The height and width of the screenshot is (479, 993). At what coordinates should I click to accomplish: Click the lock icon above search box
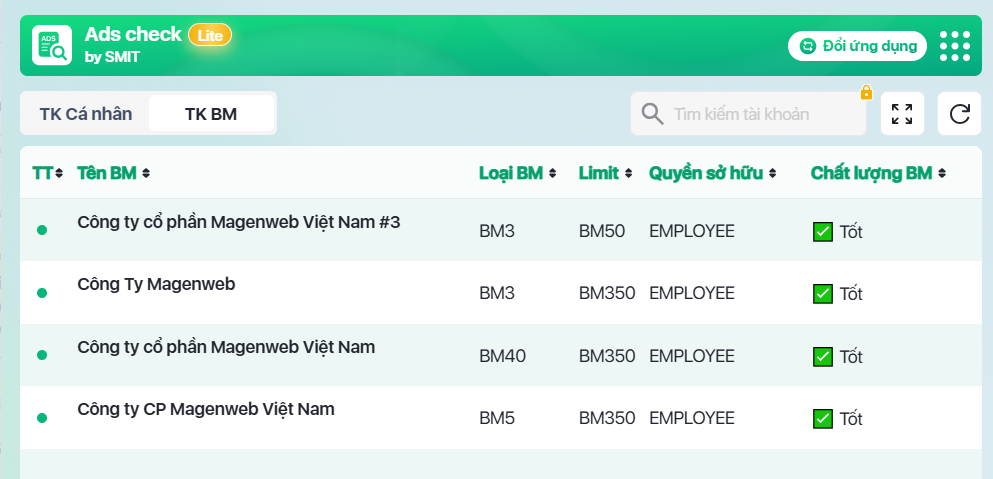[866, 93]
